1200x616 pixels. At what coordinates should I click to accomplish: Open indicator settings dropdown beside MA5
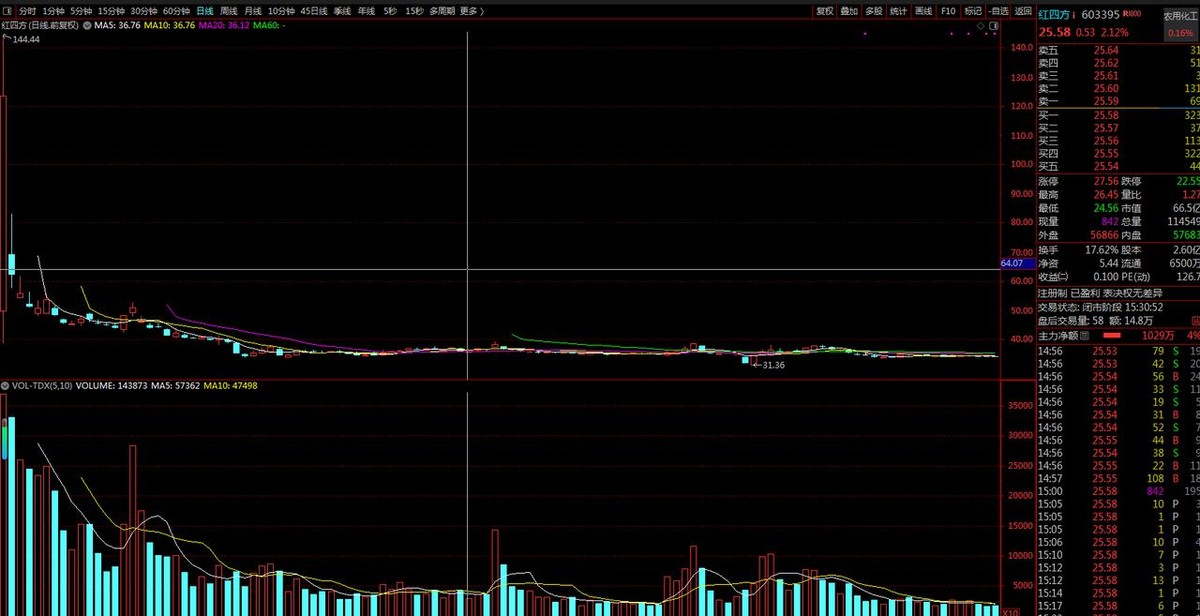tap(86, 24)
